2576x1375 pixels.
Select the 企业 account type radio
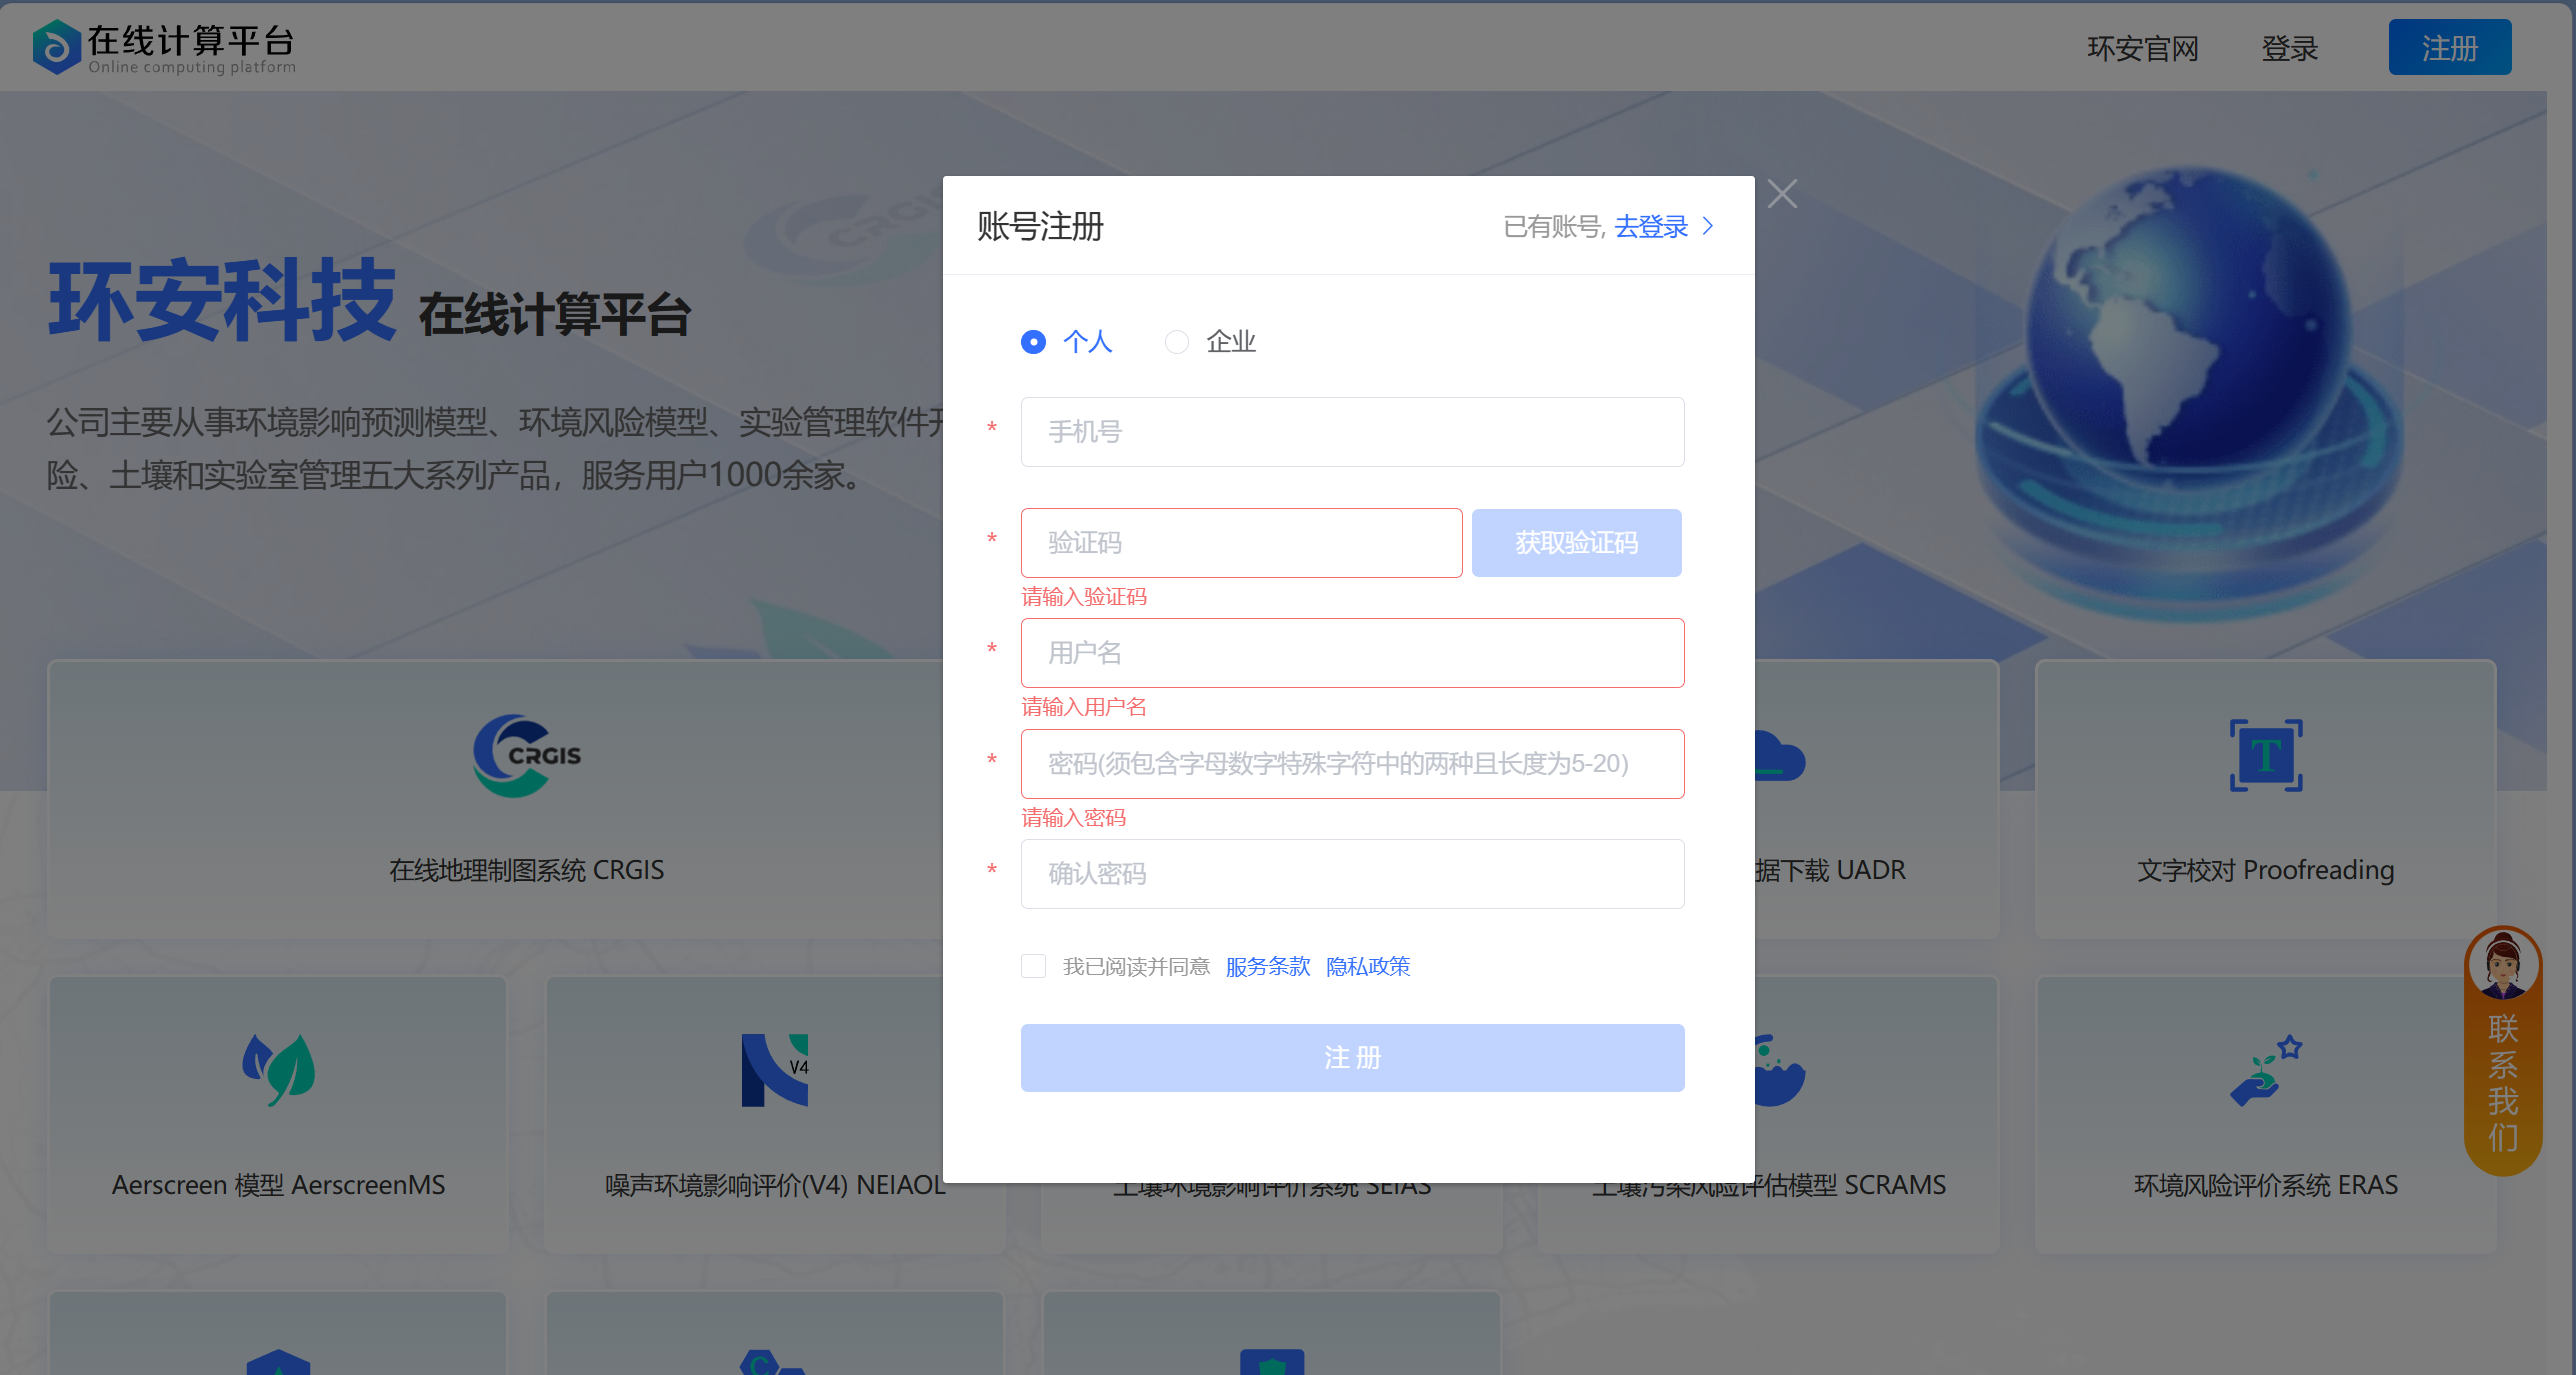click(1177, 342)
